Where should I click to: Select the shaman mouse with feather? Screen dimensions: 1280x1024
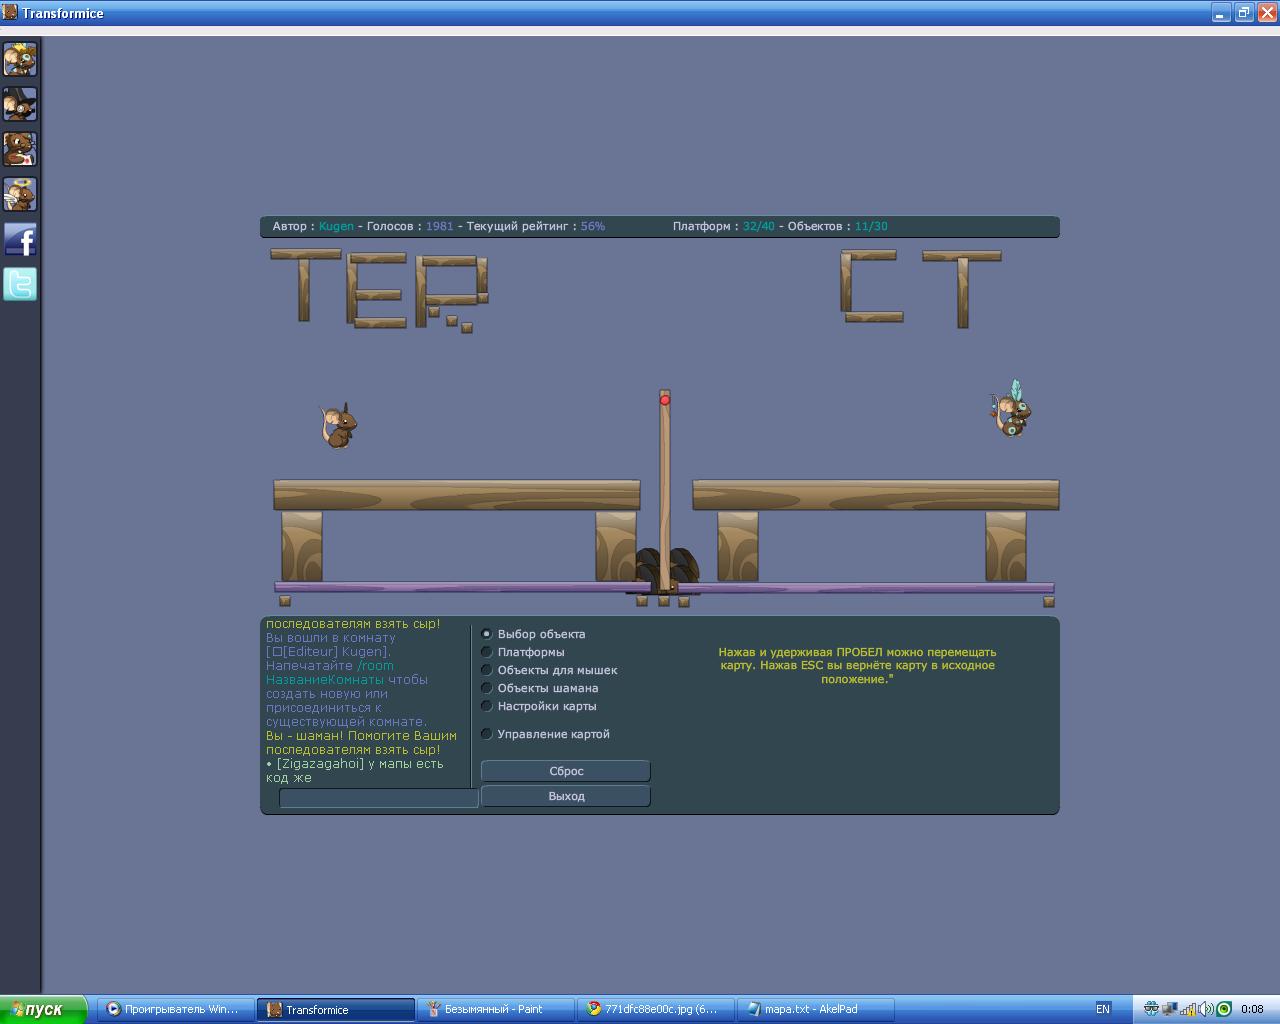coord(1013,409)
